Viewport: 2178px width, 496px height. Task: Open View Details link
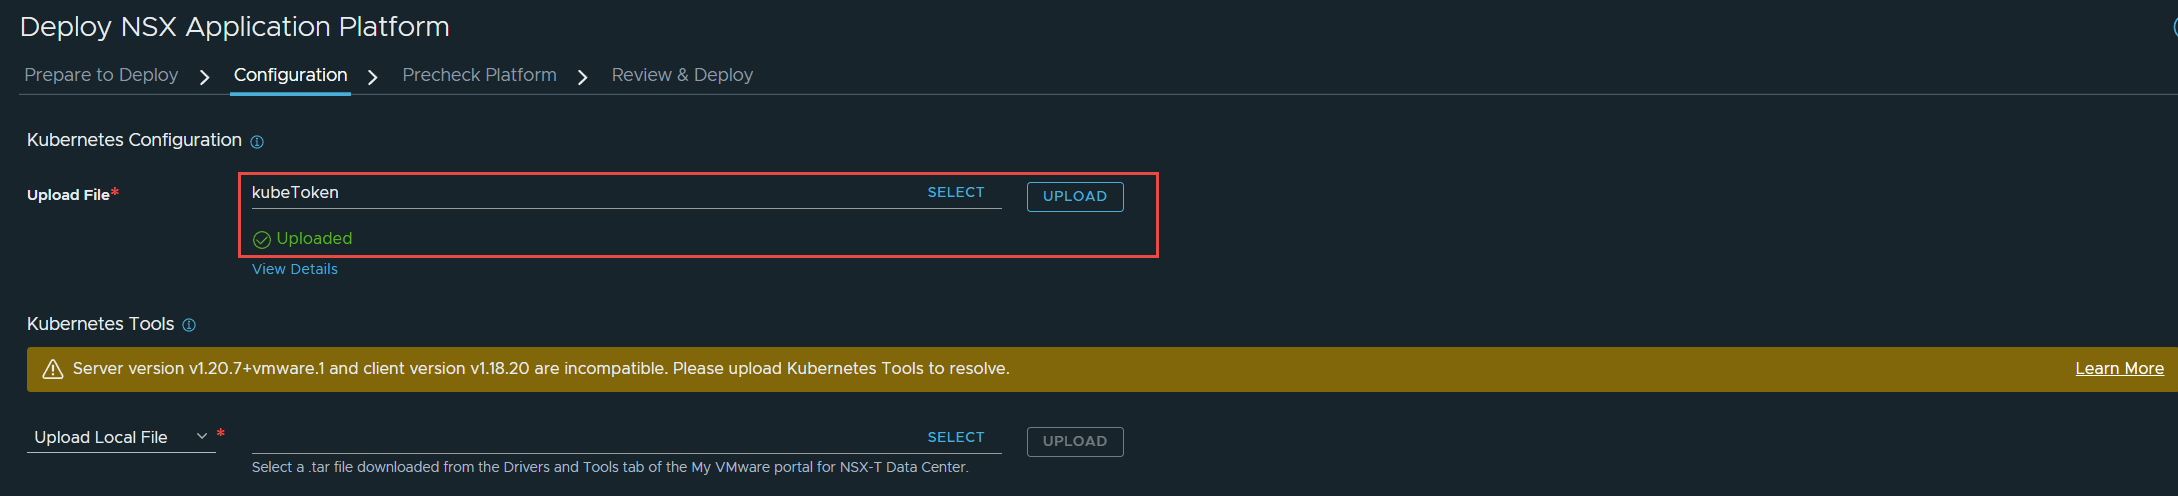point(295,269)
